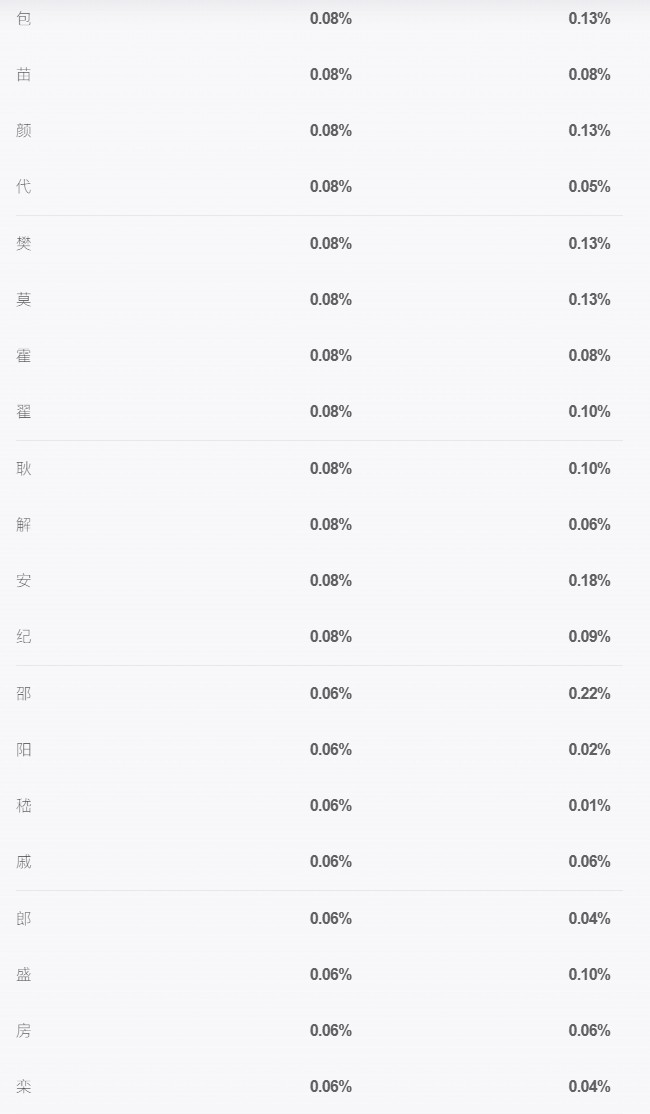This screenshot has width=650, height=1114.
Task: Select the 盛 surname entry
Action: [23, 975]
